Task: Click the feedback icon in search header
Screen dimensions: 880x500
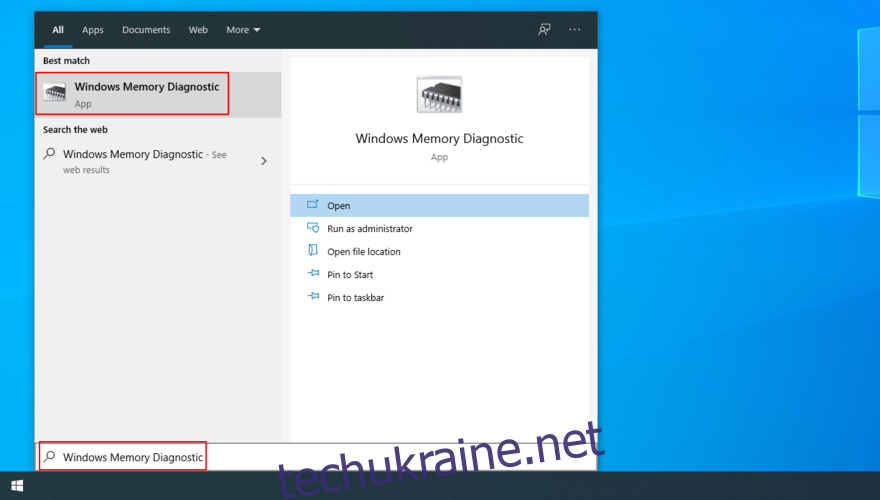Action: click(544, 29)
